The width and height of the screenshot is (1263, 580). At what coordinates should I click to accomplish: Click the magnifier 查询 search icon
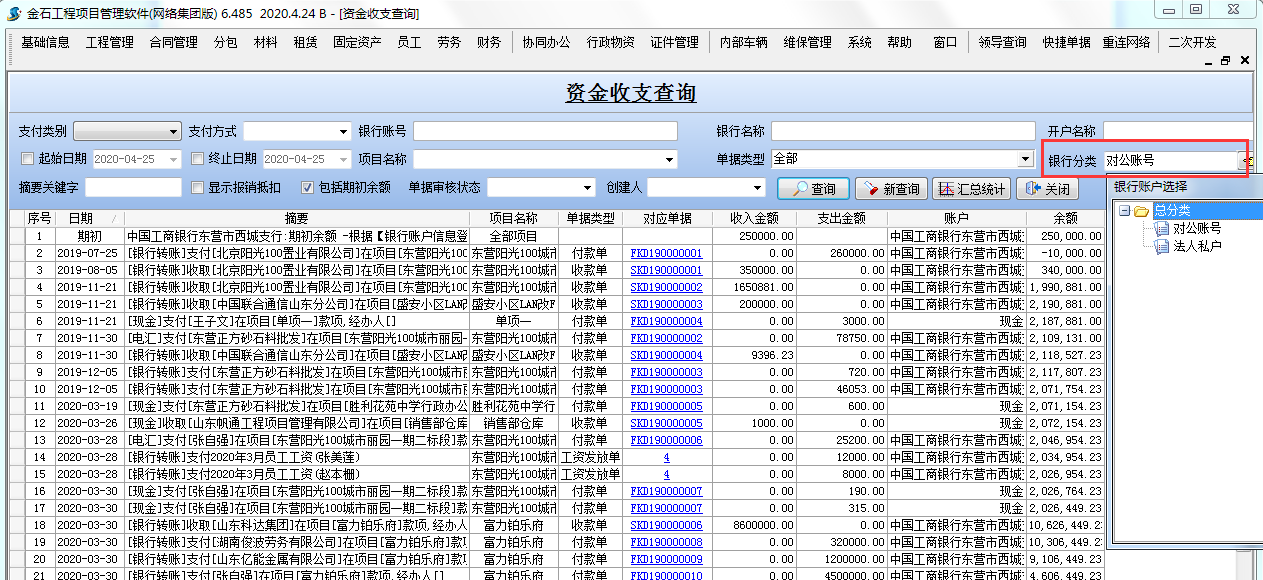click(802, 188)
